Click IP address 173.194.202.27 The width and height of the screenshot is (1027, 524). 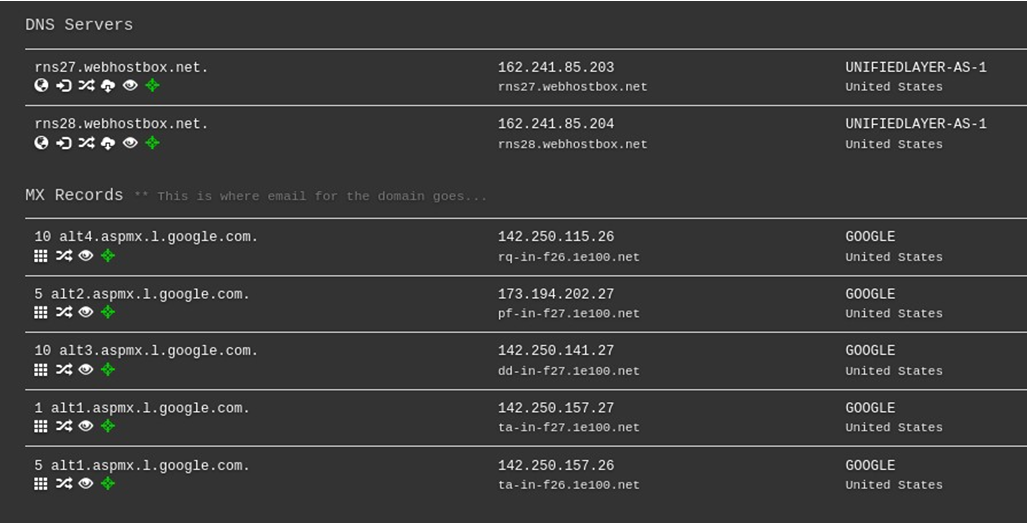tap(556, 294)
